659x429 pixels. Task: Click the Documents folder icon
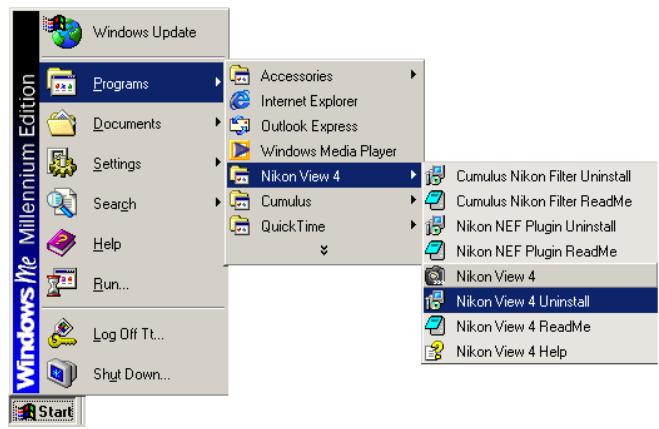62,123
